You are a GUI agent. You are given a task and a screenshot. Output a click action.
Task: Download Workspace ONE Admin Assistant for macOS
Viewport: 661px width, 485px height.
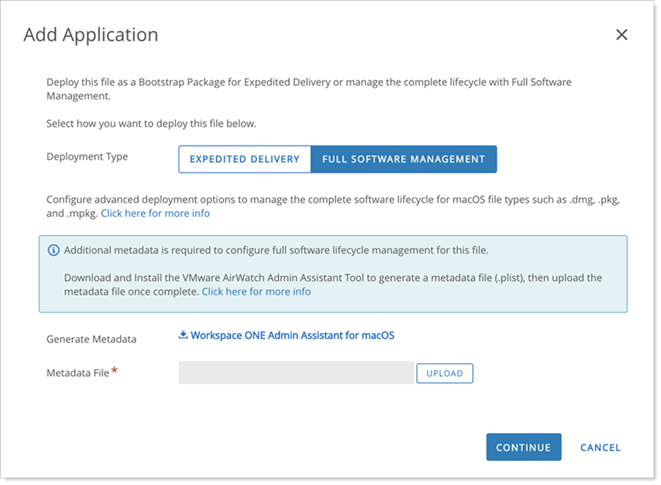(x=292, y=335)
